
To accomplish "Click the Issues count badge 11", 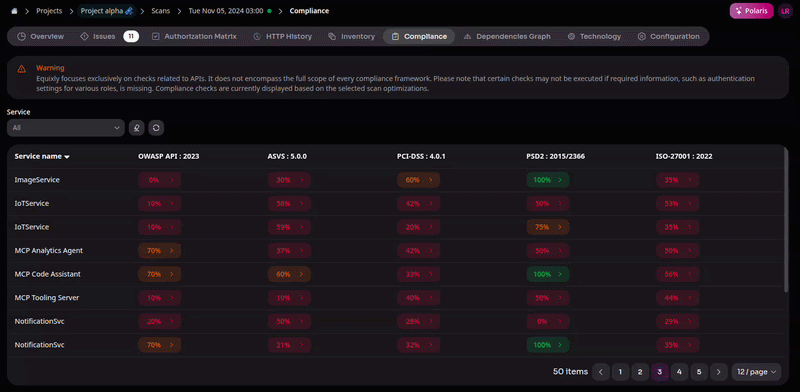I will 131,36.
